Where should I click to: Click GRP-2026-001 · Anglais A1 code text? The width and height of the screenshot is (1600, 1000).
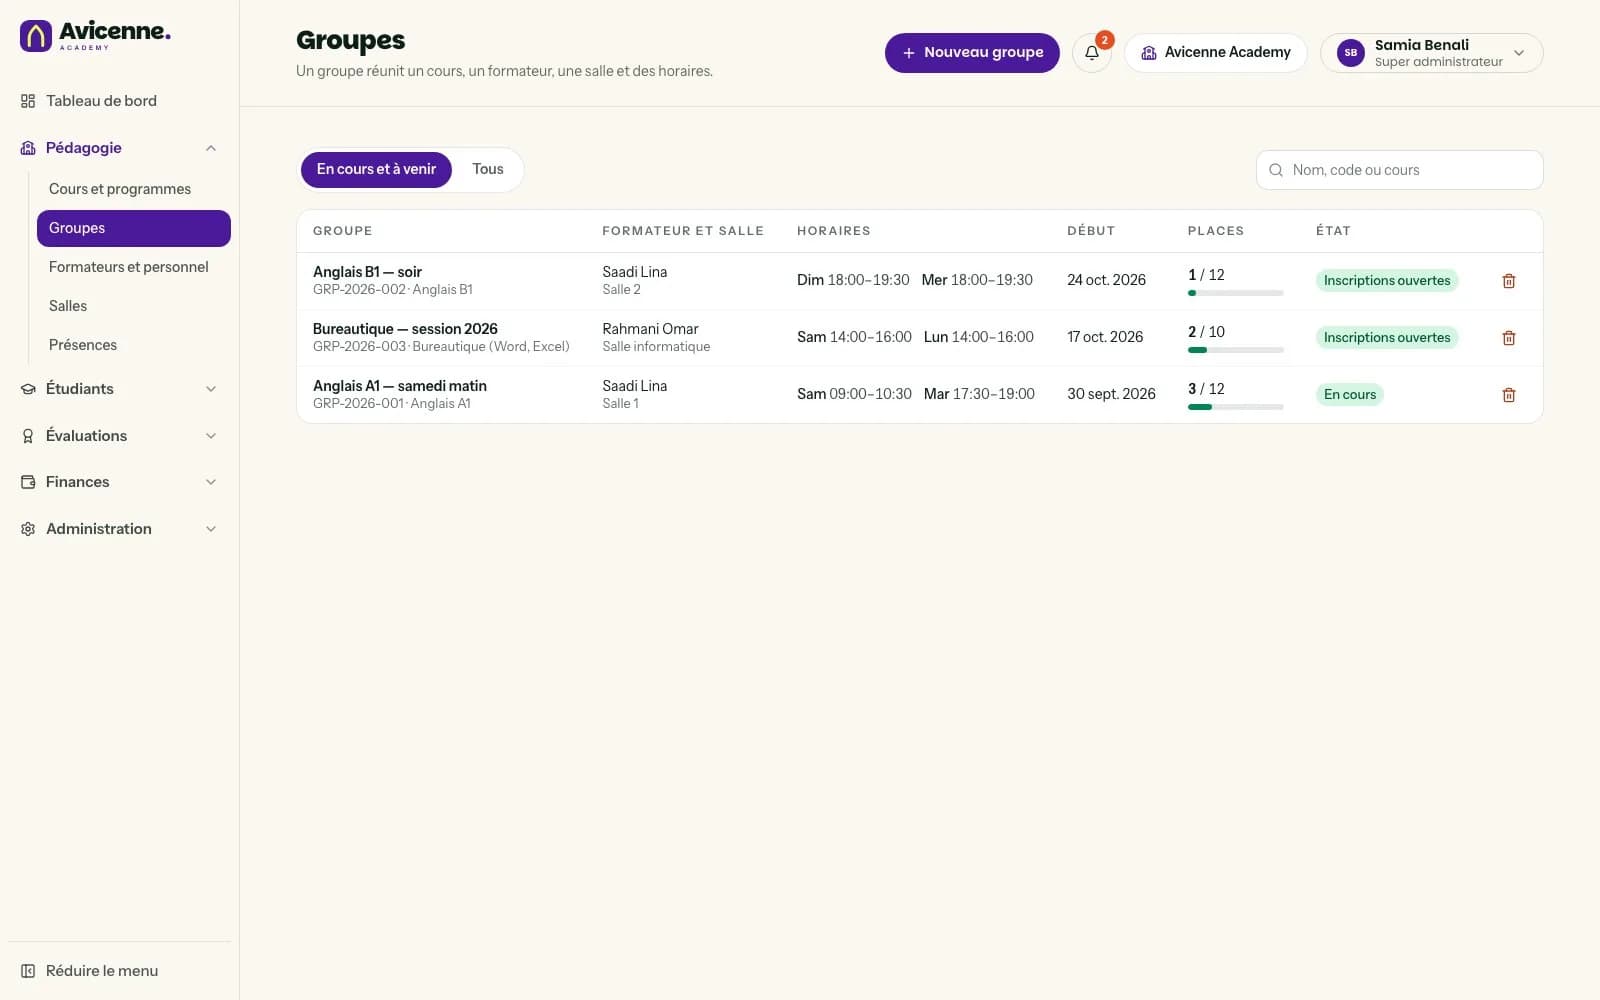[x=392, y=404]
